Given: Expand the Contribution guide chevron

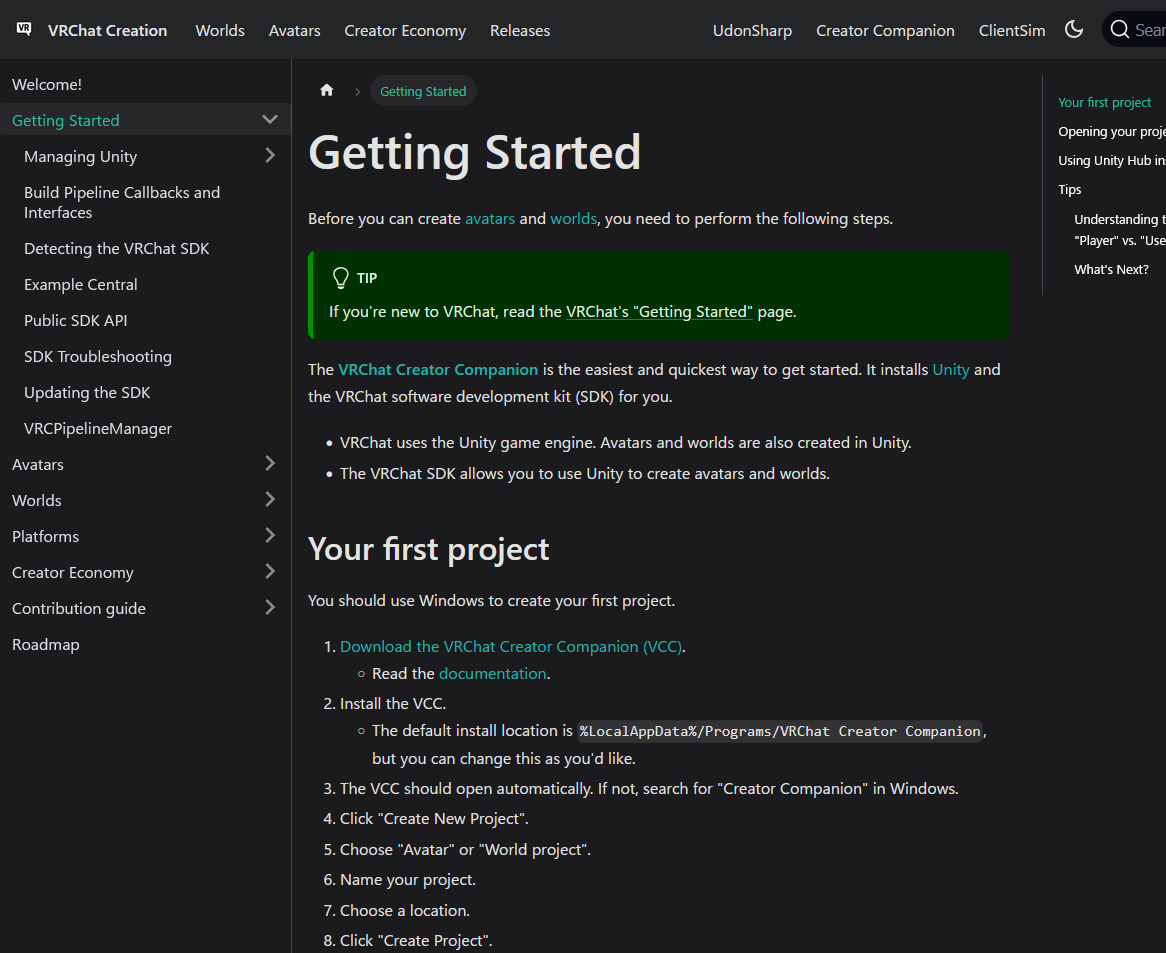Looking at the screenshot, I should [270, 607].
